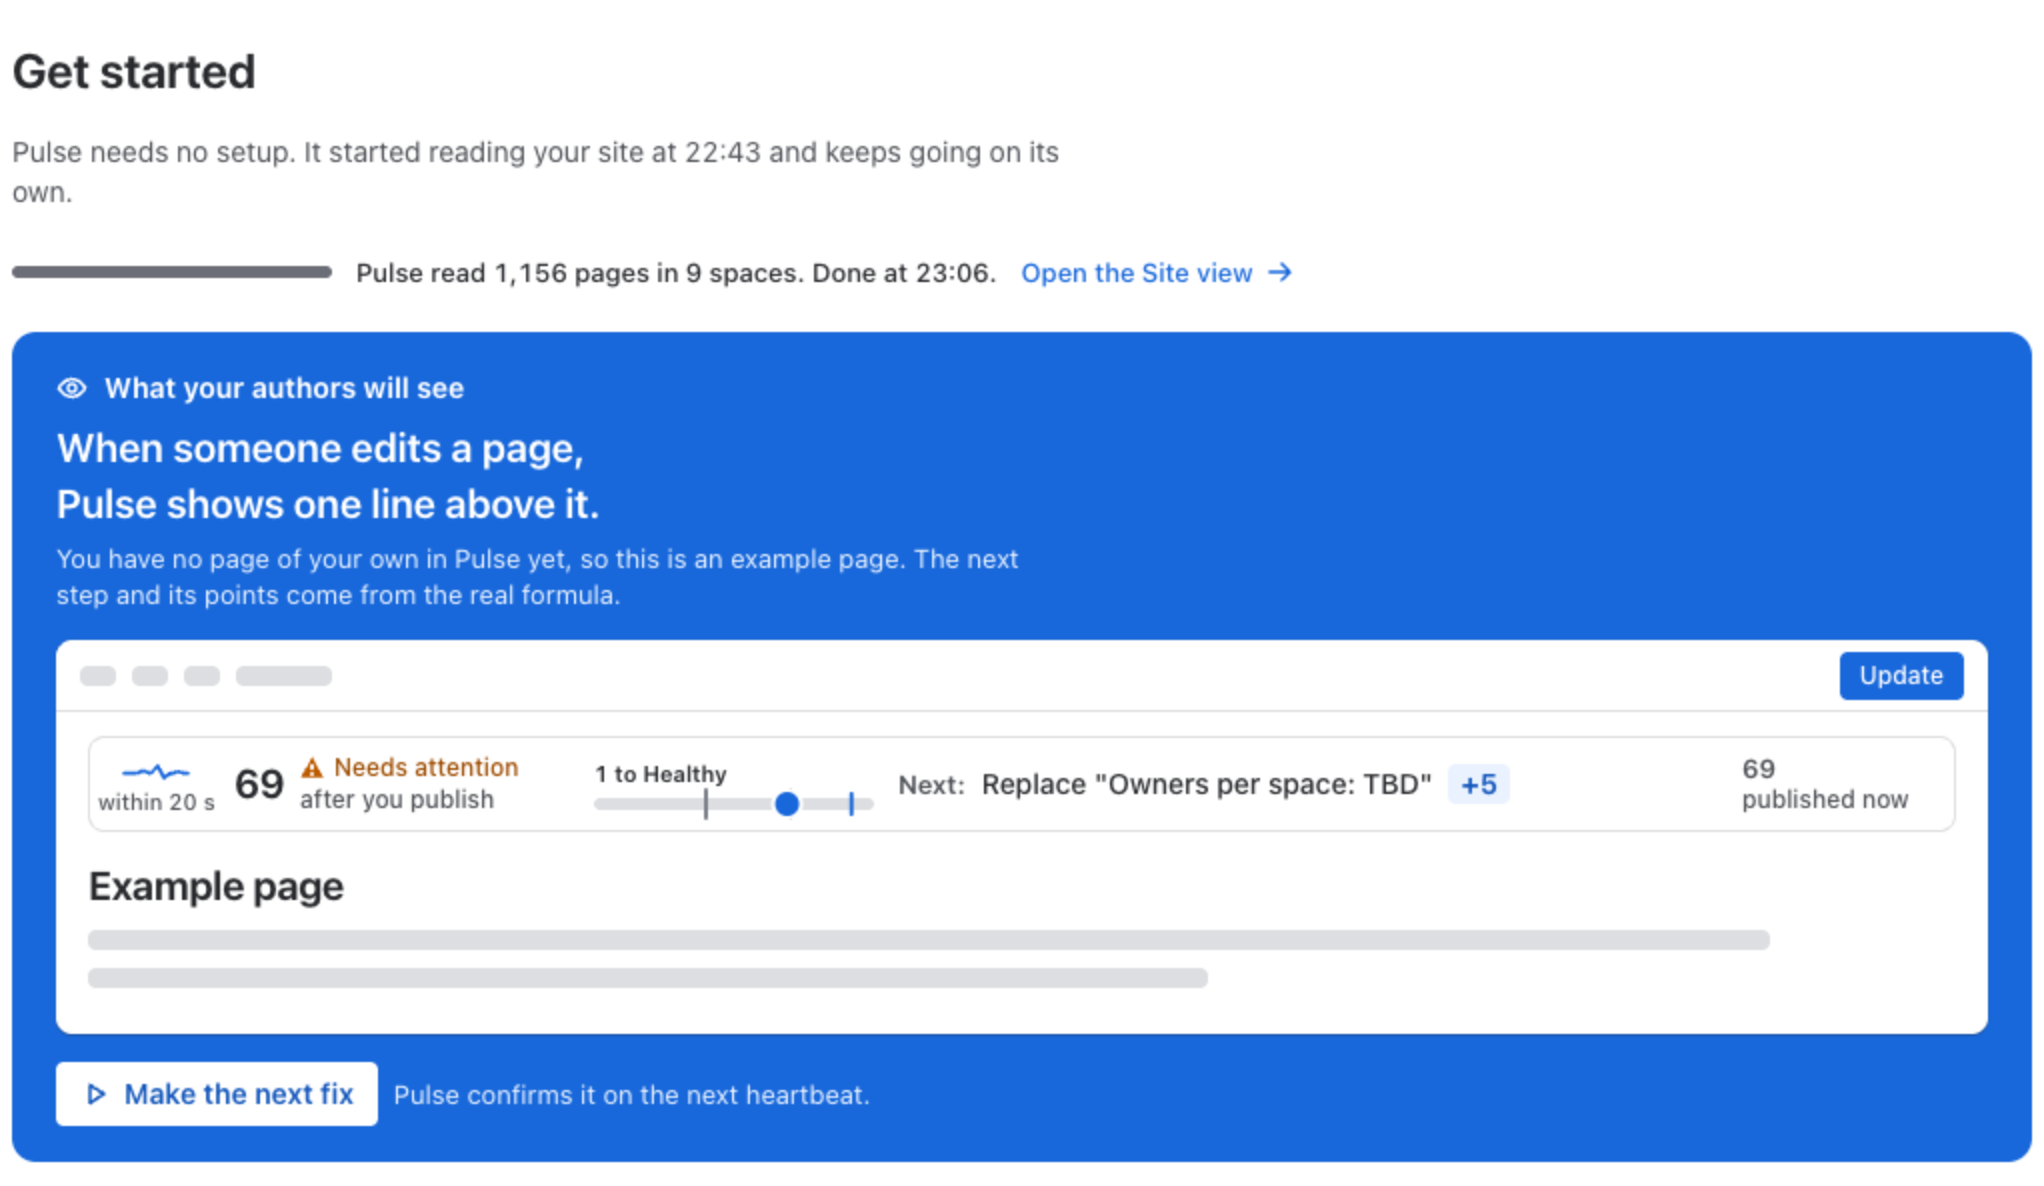Click the gray reading progress bar
The image size is (2044, 1186).
click(172, 272)
